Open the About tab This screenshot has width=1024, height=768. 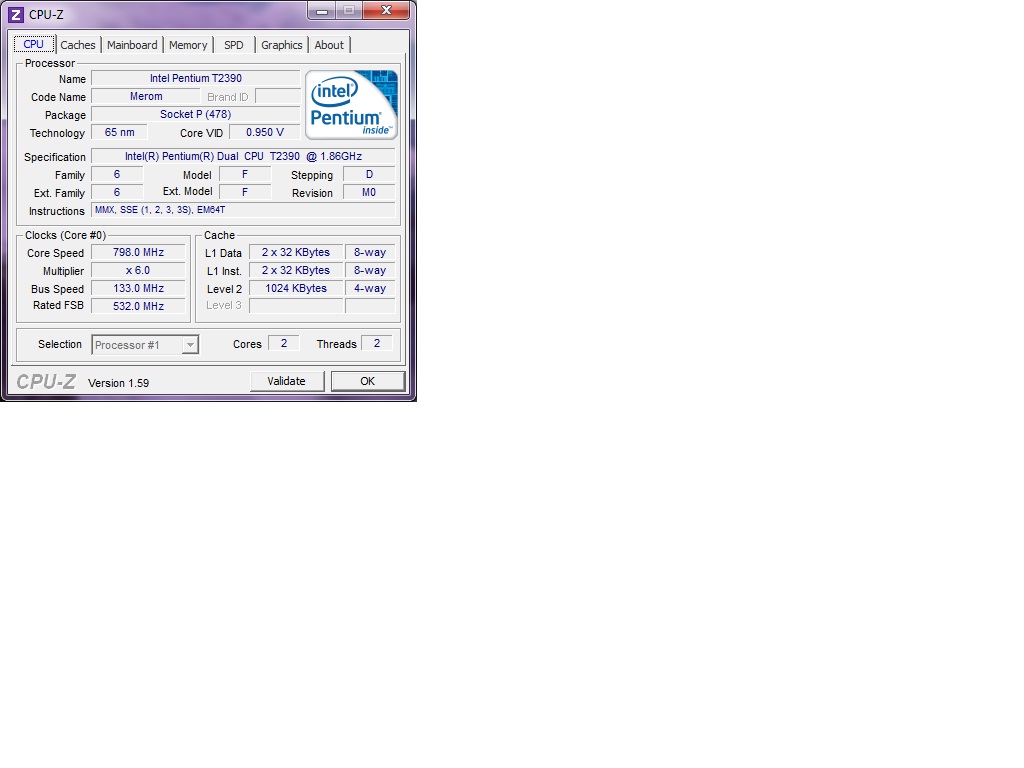tap(329, 45)
